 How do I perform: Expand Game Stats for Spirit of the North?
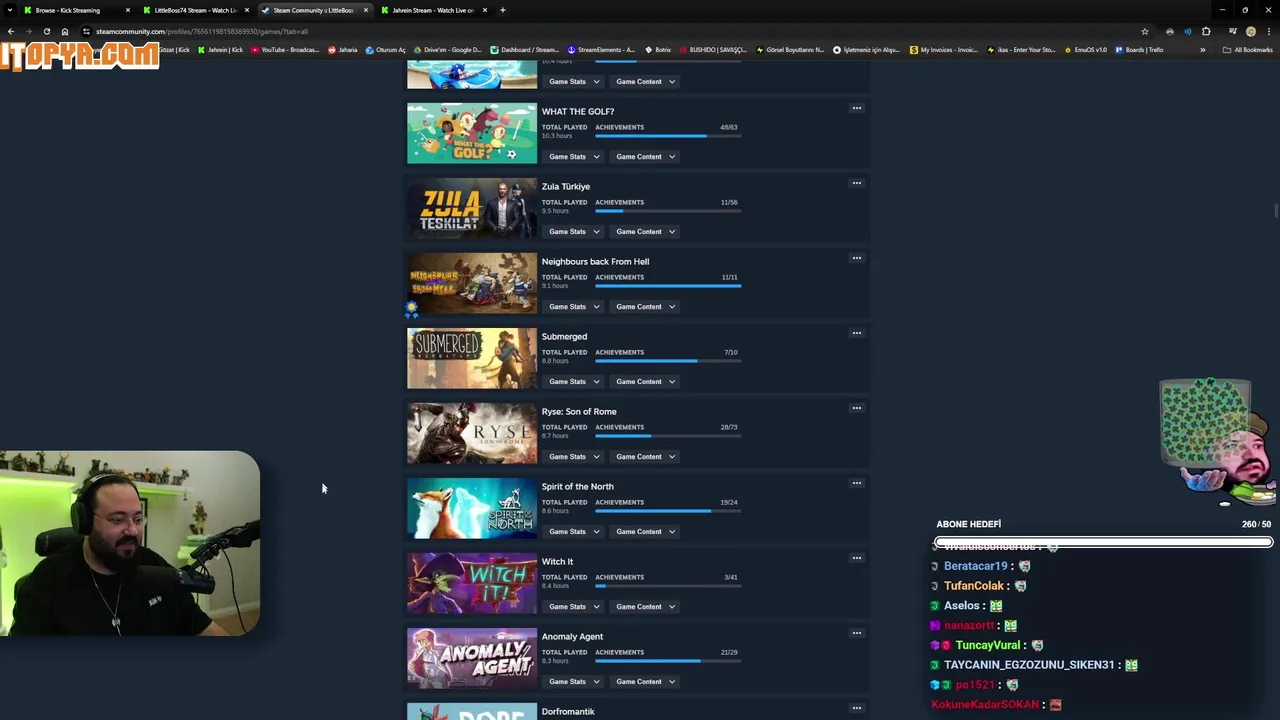(574, 532)
